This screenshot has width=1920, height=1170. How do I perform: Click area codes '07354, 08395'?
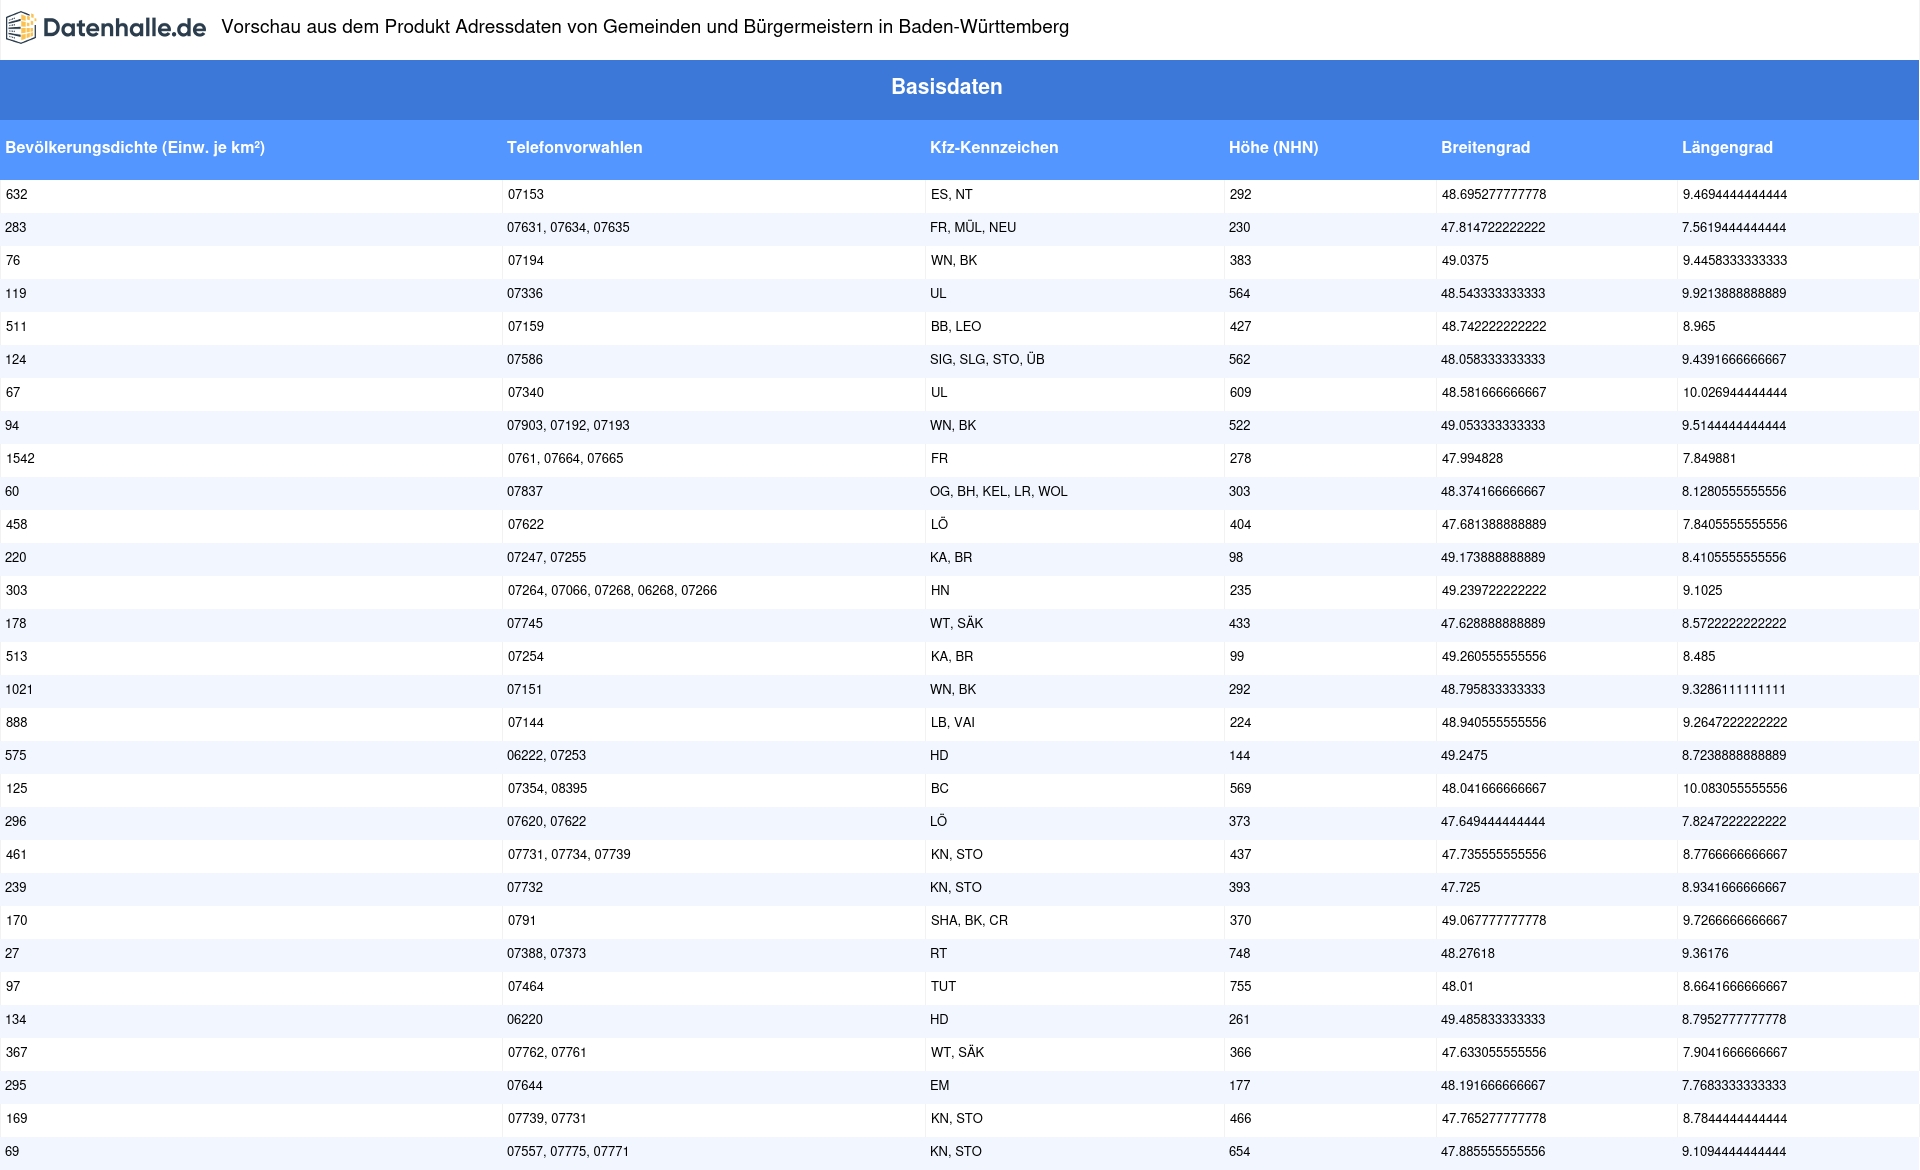pyautogui.click(x=547, y=789)
